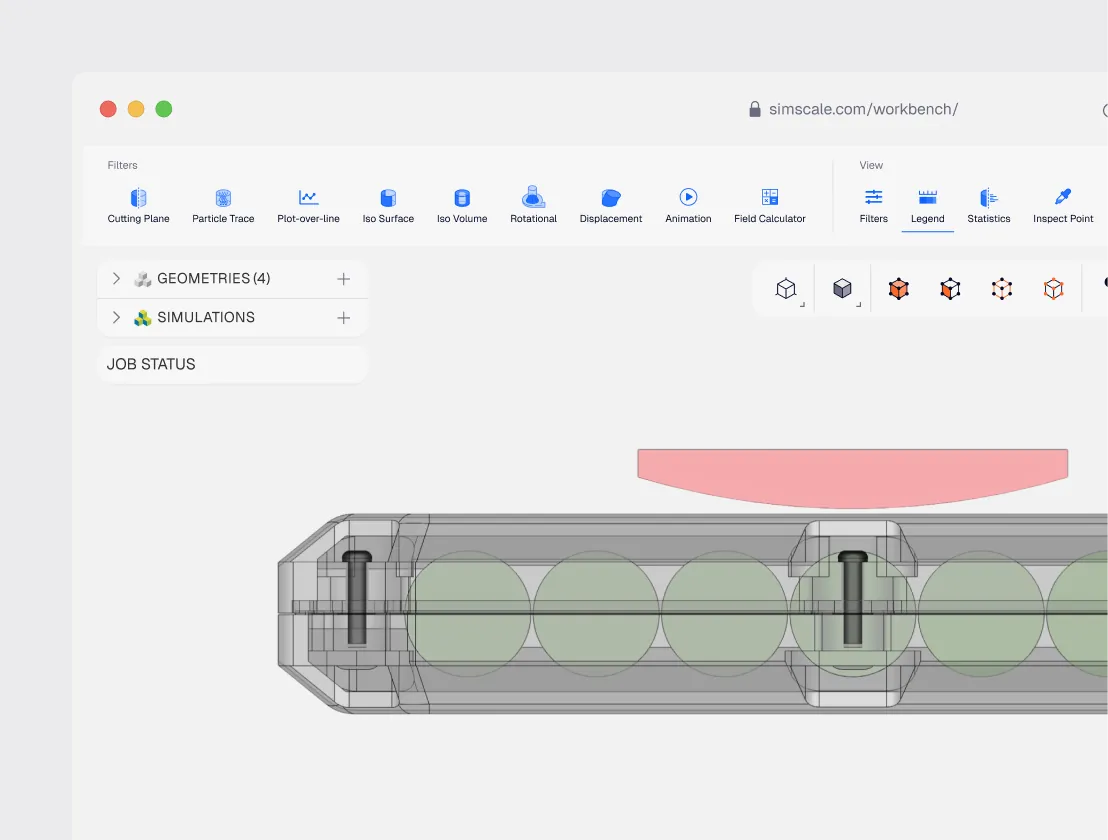Open wireframe cube view dropdown
1108x840 pixels.
point(786,288)
